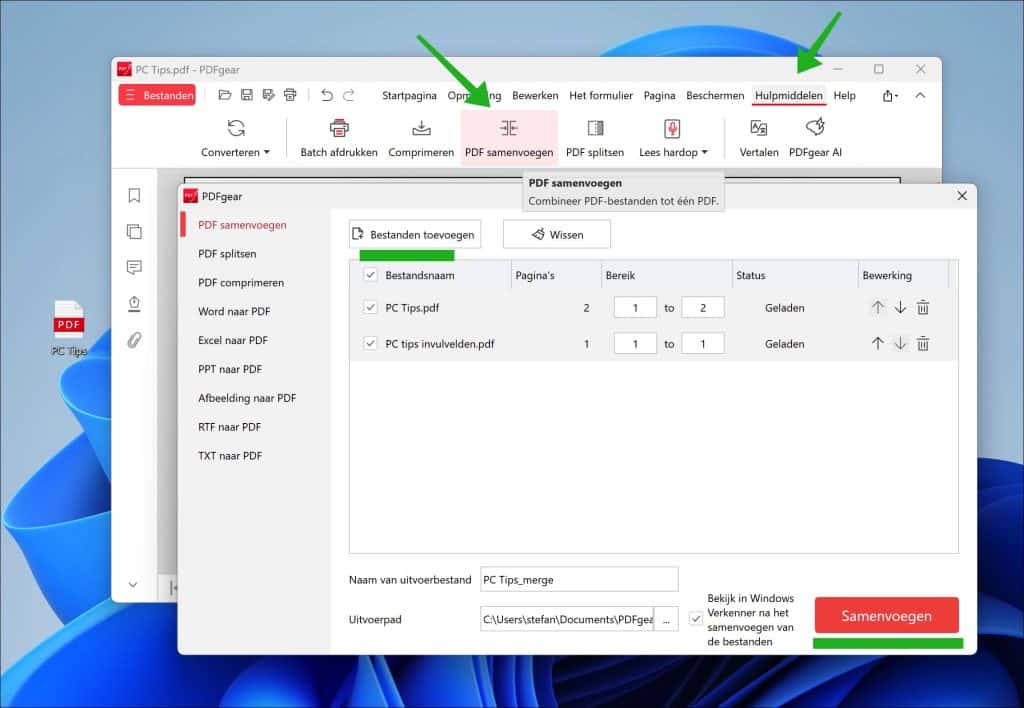Click range end field for PC Tips.pdf
Image resolution: width=1024 pixels, height=708 pixels.
[703, 308]
